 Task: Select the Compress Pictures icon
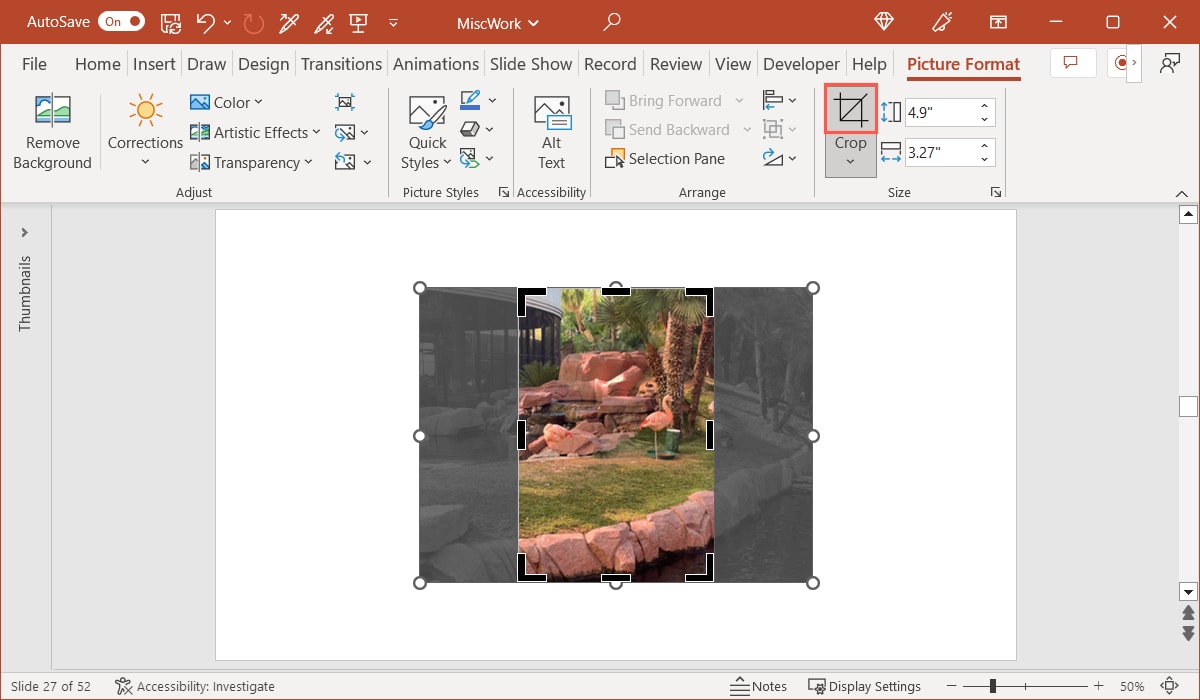(x=345, y=101)
